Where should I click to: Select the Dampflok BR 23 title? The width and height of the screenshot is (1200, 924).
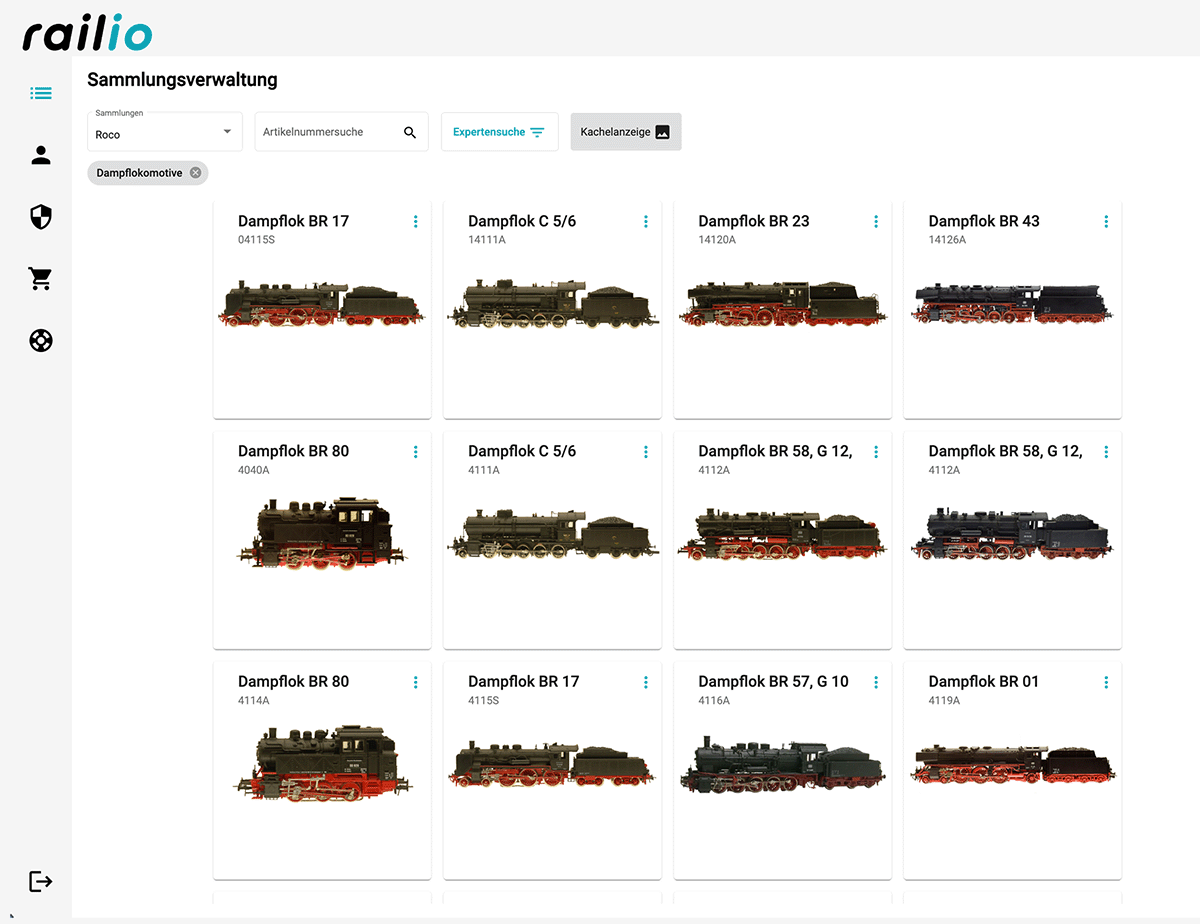pyautogui.click(x=754, y=221)
